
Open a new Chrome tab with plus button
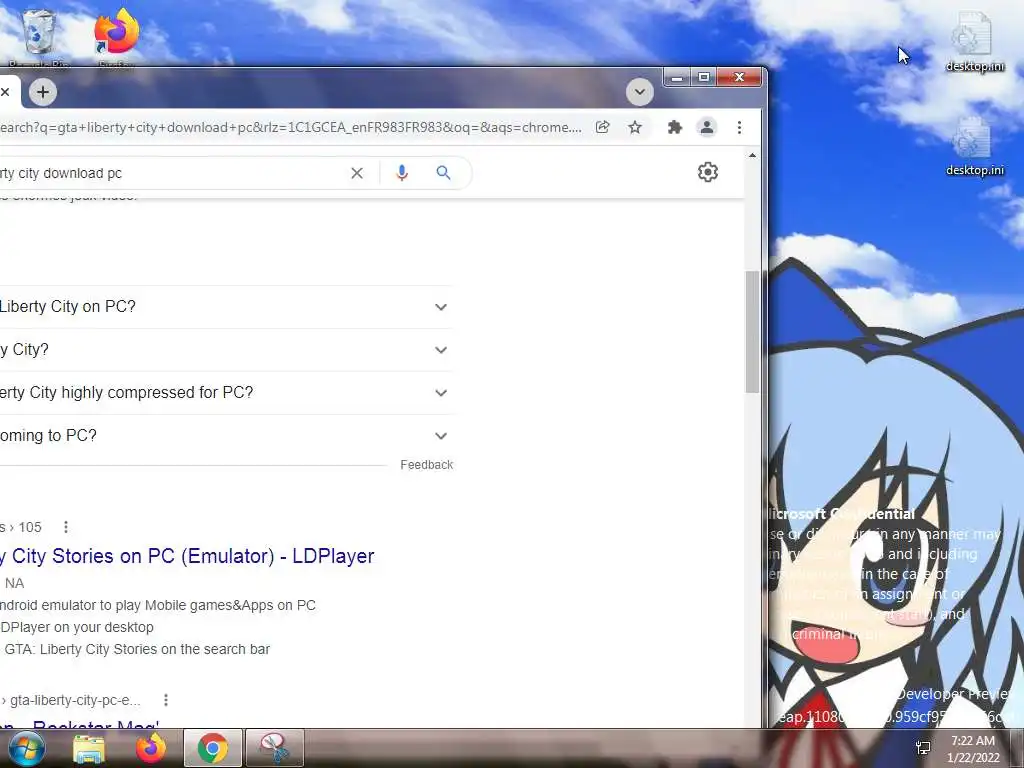pos(43,92)
